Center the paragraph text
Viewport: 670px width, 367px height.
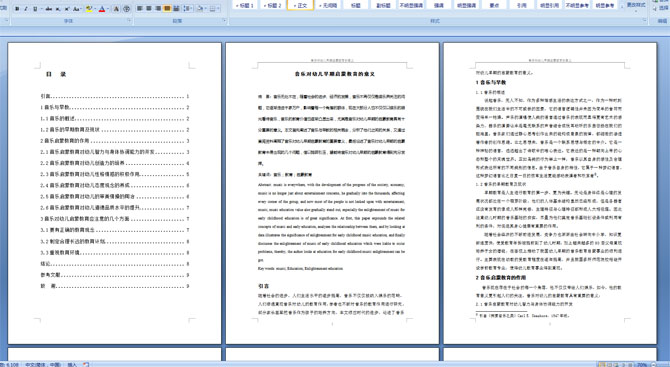(149, 9)
